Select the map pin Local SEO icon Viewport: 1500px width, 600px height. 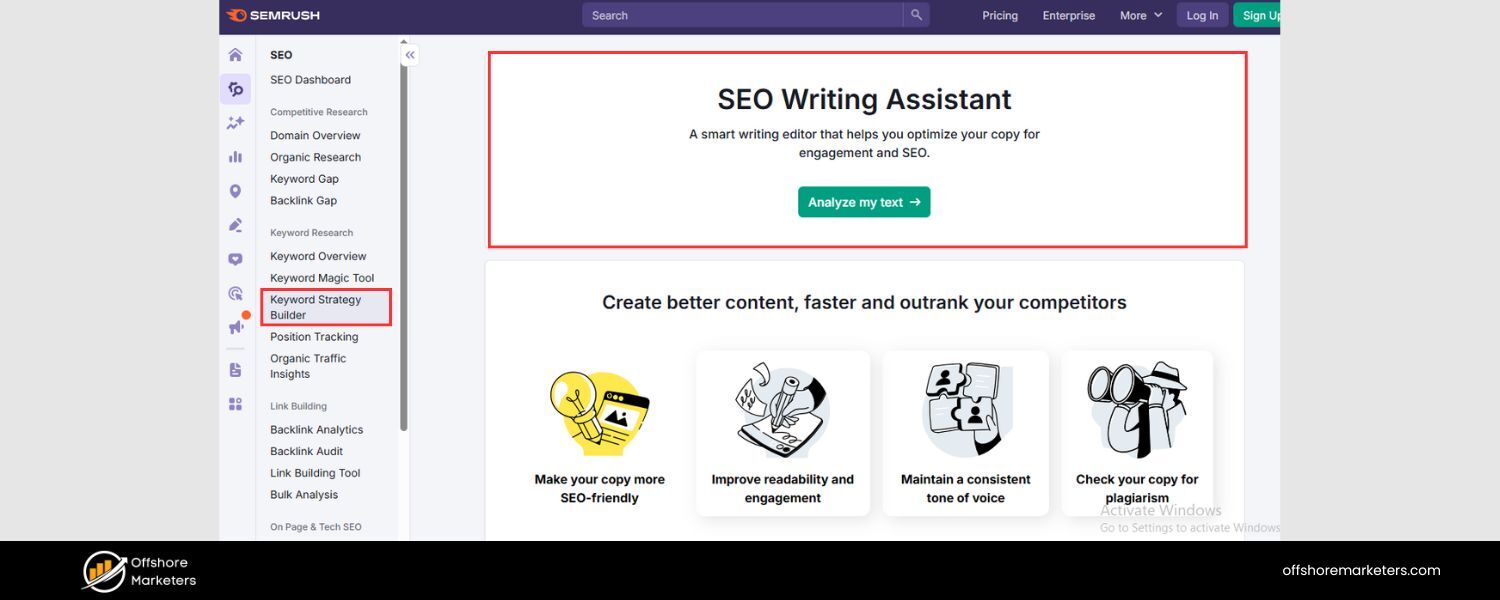tap(235, 190)
